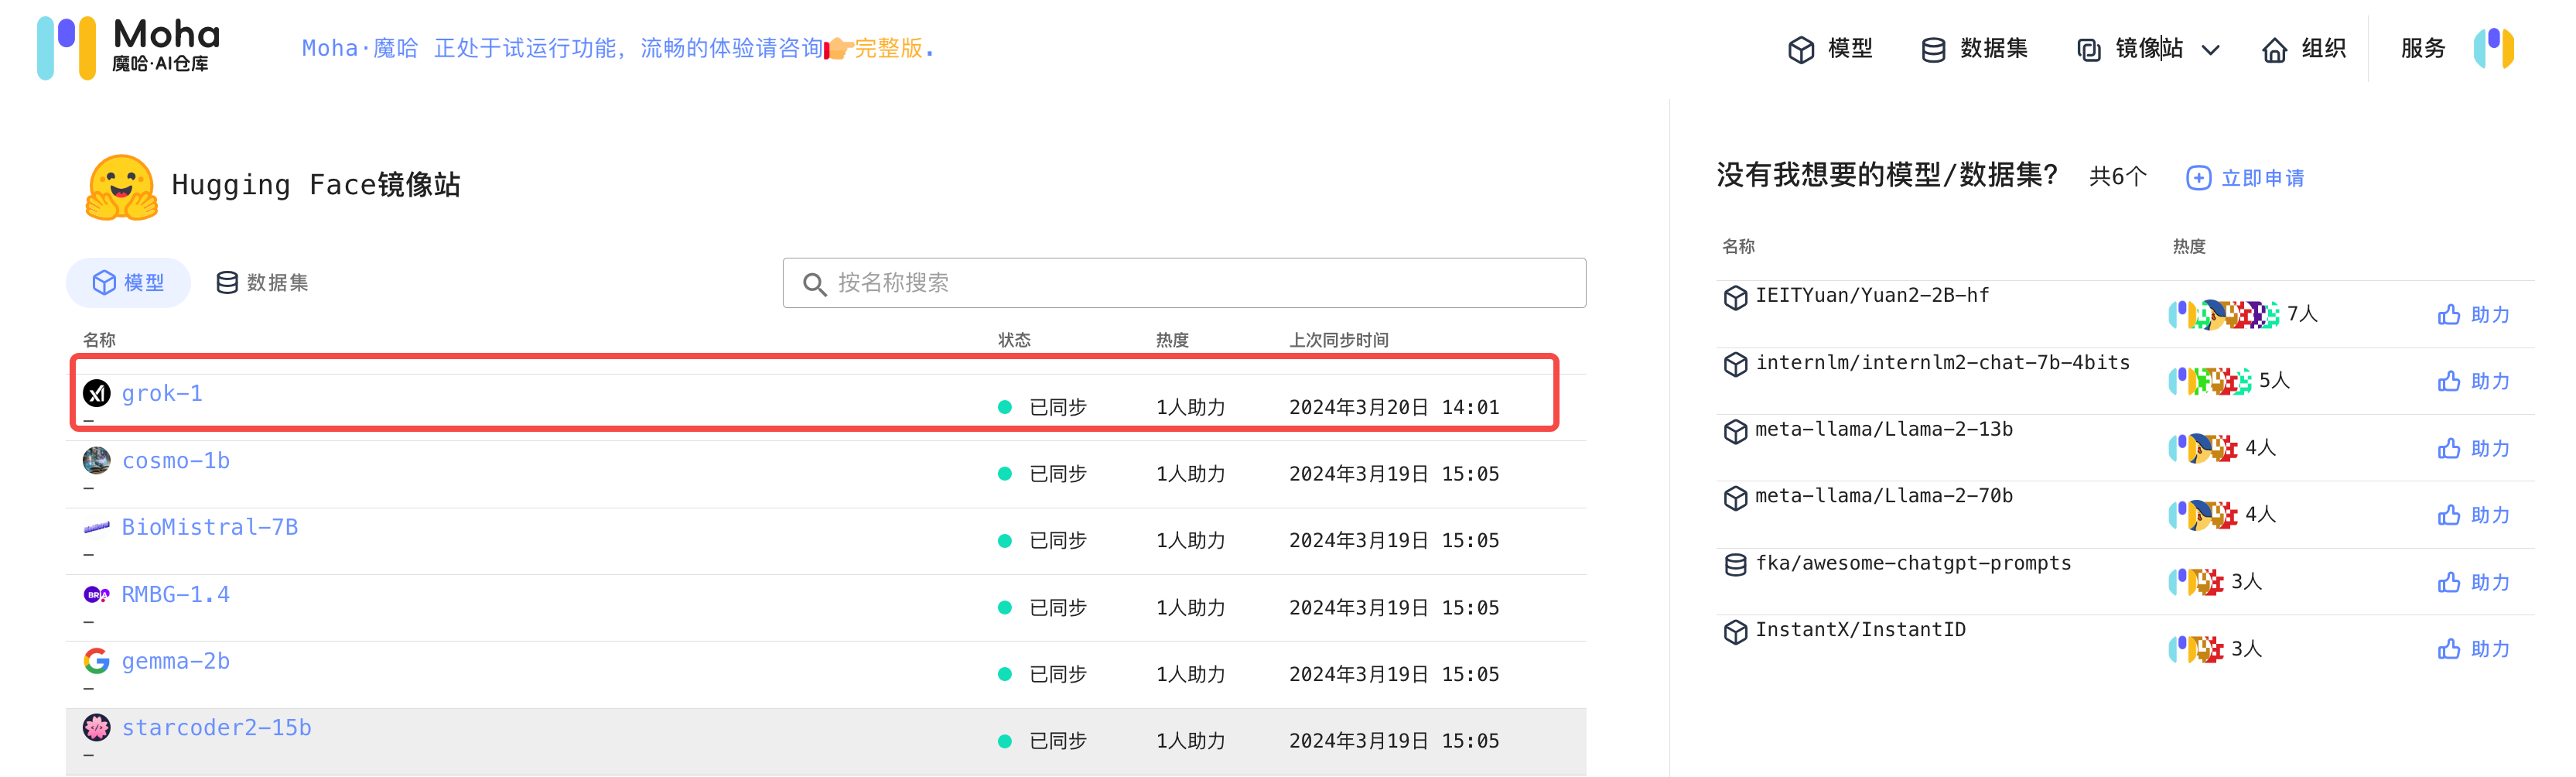
Task: Open the 数据集 menu in top navigation
Action: (x=1974, y=49)
